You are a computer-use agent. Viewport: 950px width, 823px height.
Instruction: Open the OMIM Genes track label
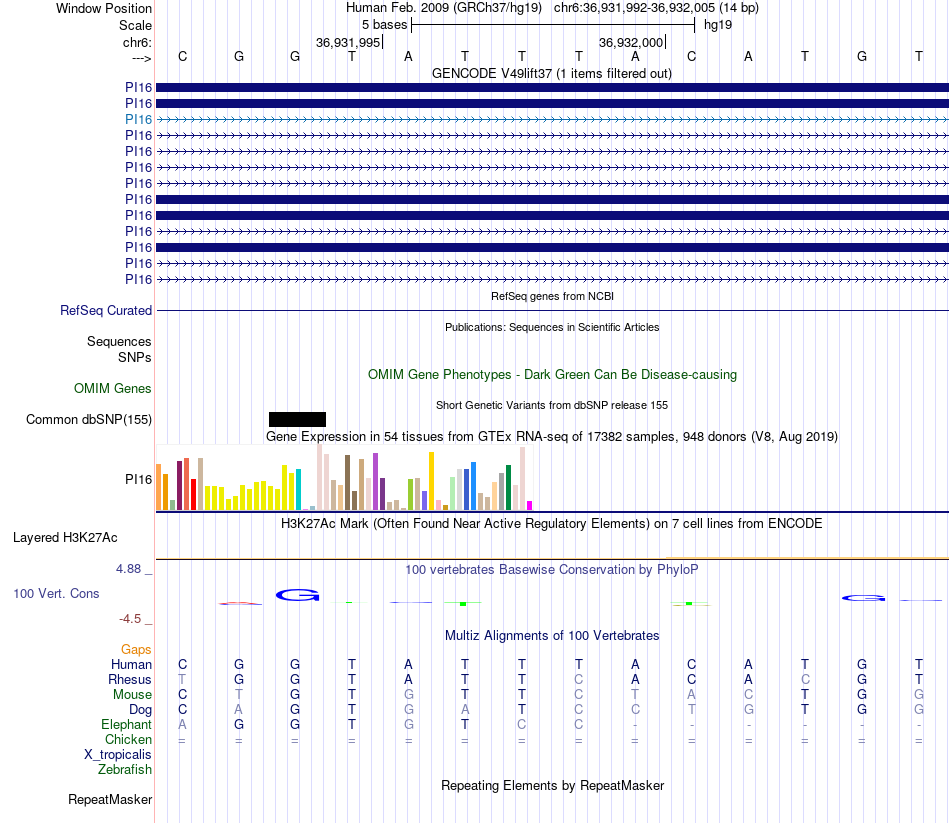pyautogui.click(x=112, y=388)
